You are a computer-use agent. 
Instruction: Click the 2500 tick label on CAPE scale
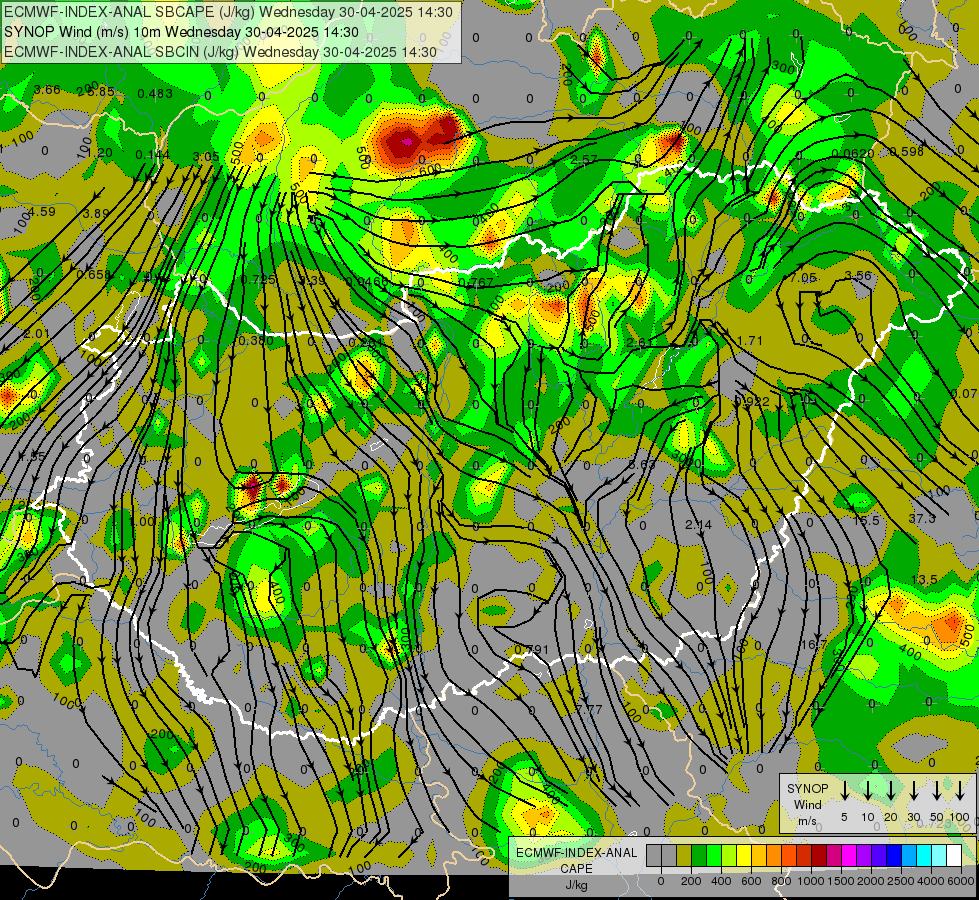(x=901, y=881)
